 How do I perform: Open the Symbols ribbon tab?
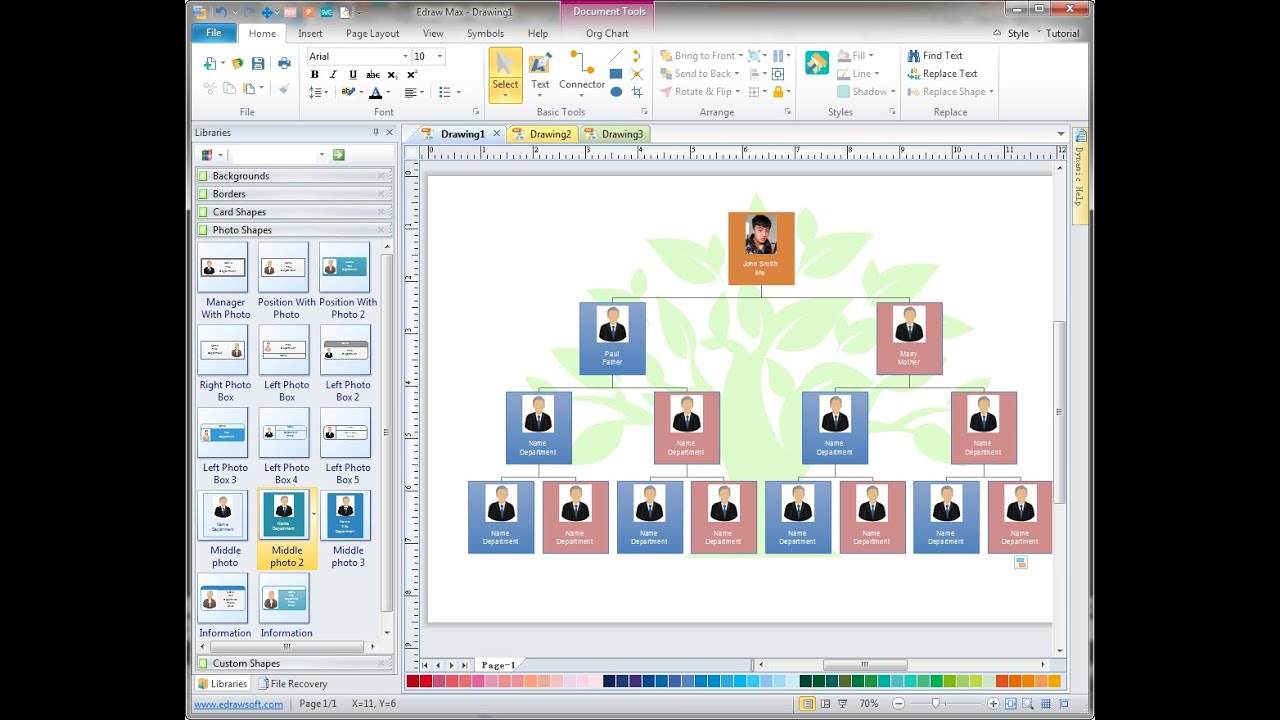[485, 33]
